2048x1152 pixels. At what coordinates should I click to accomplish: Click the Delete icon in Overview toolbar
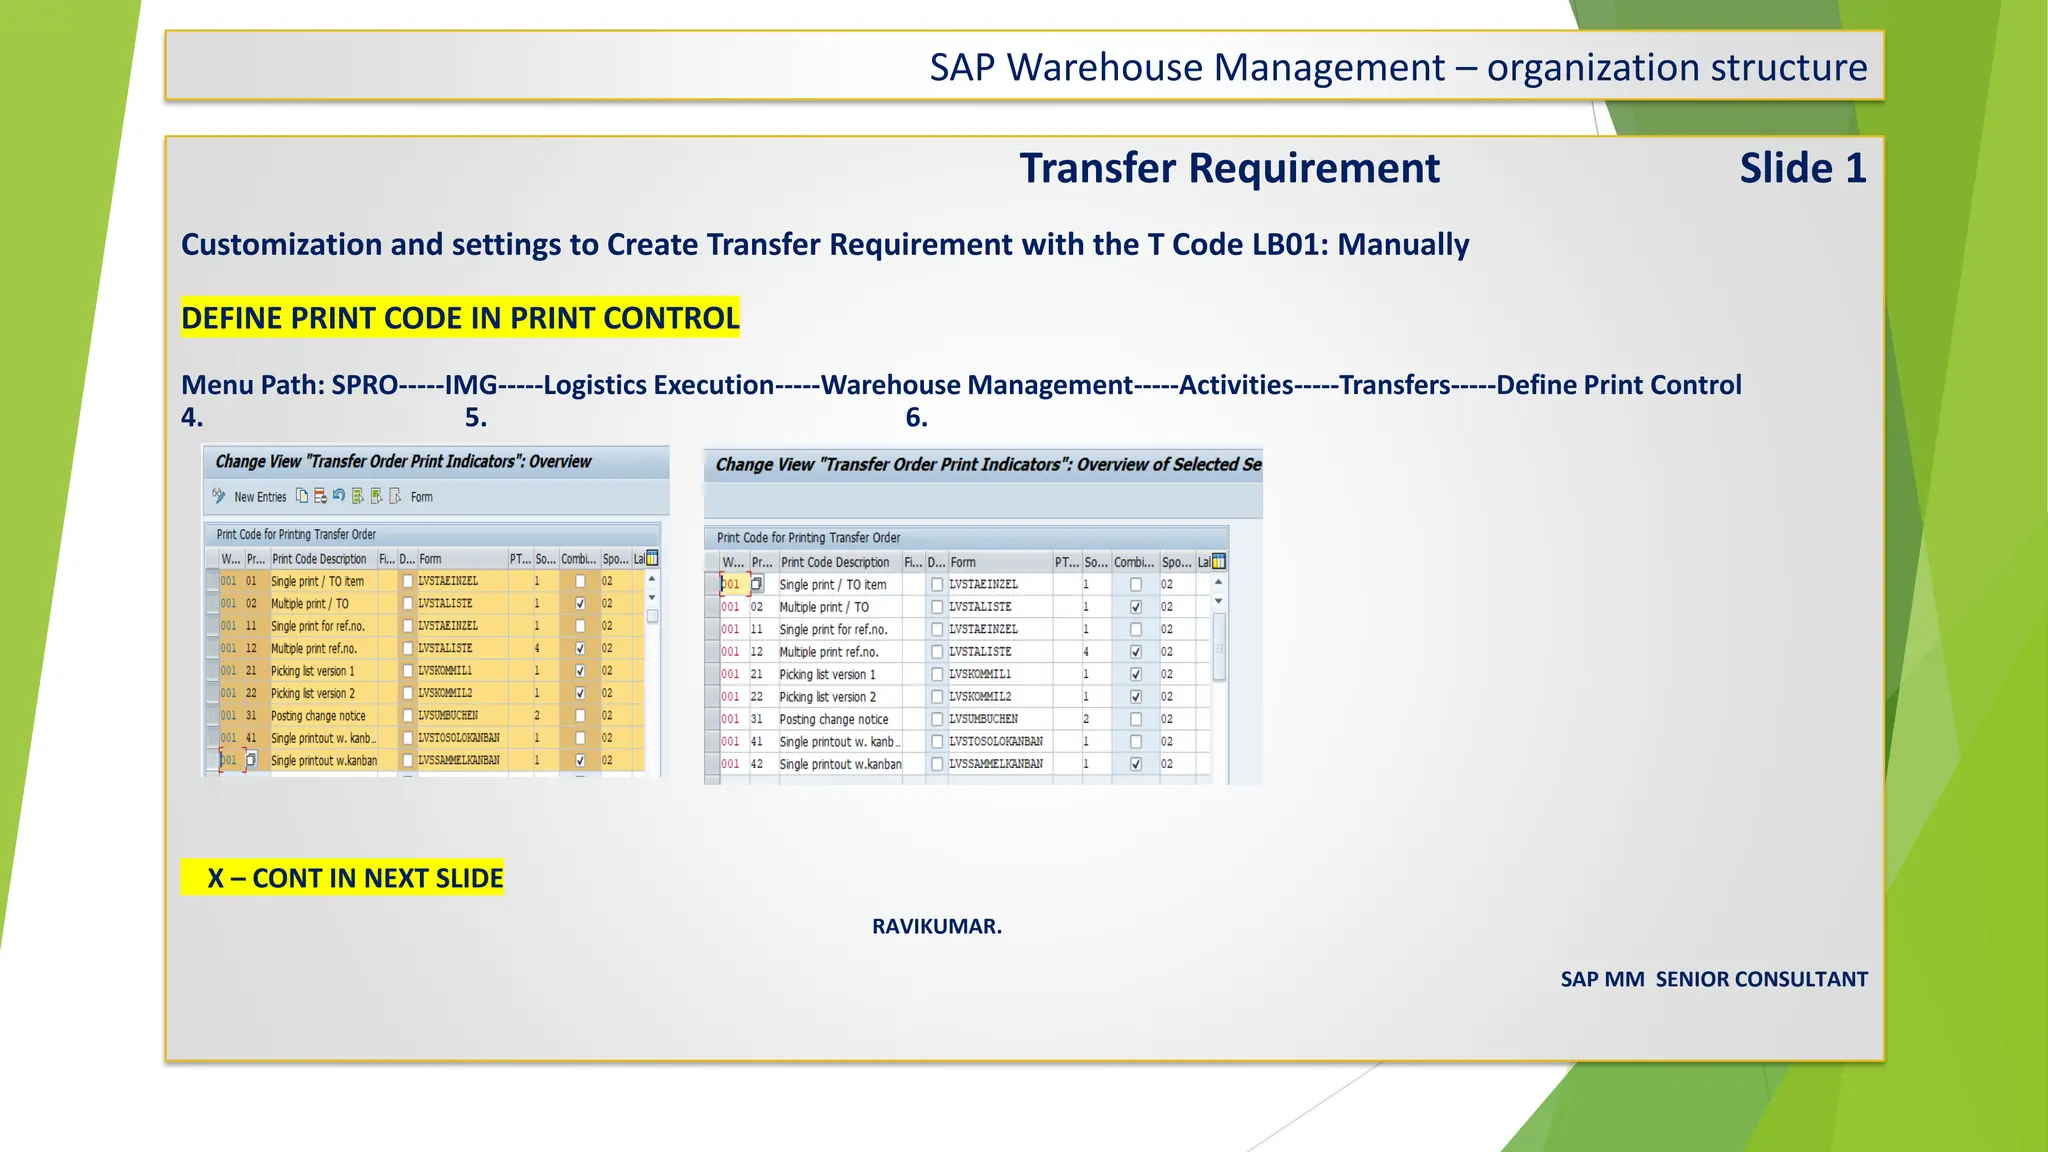[320, 496]
